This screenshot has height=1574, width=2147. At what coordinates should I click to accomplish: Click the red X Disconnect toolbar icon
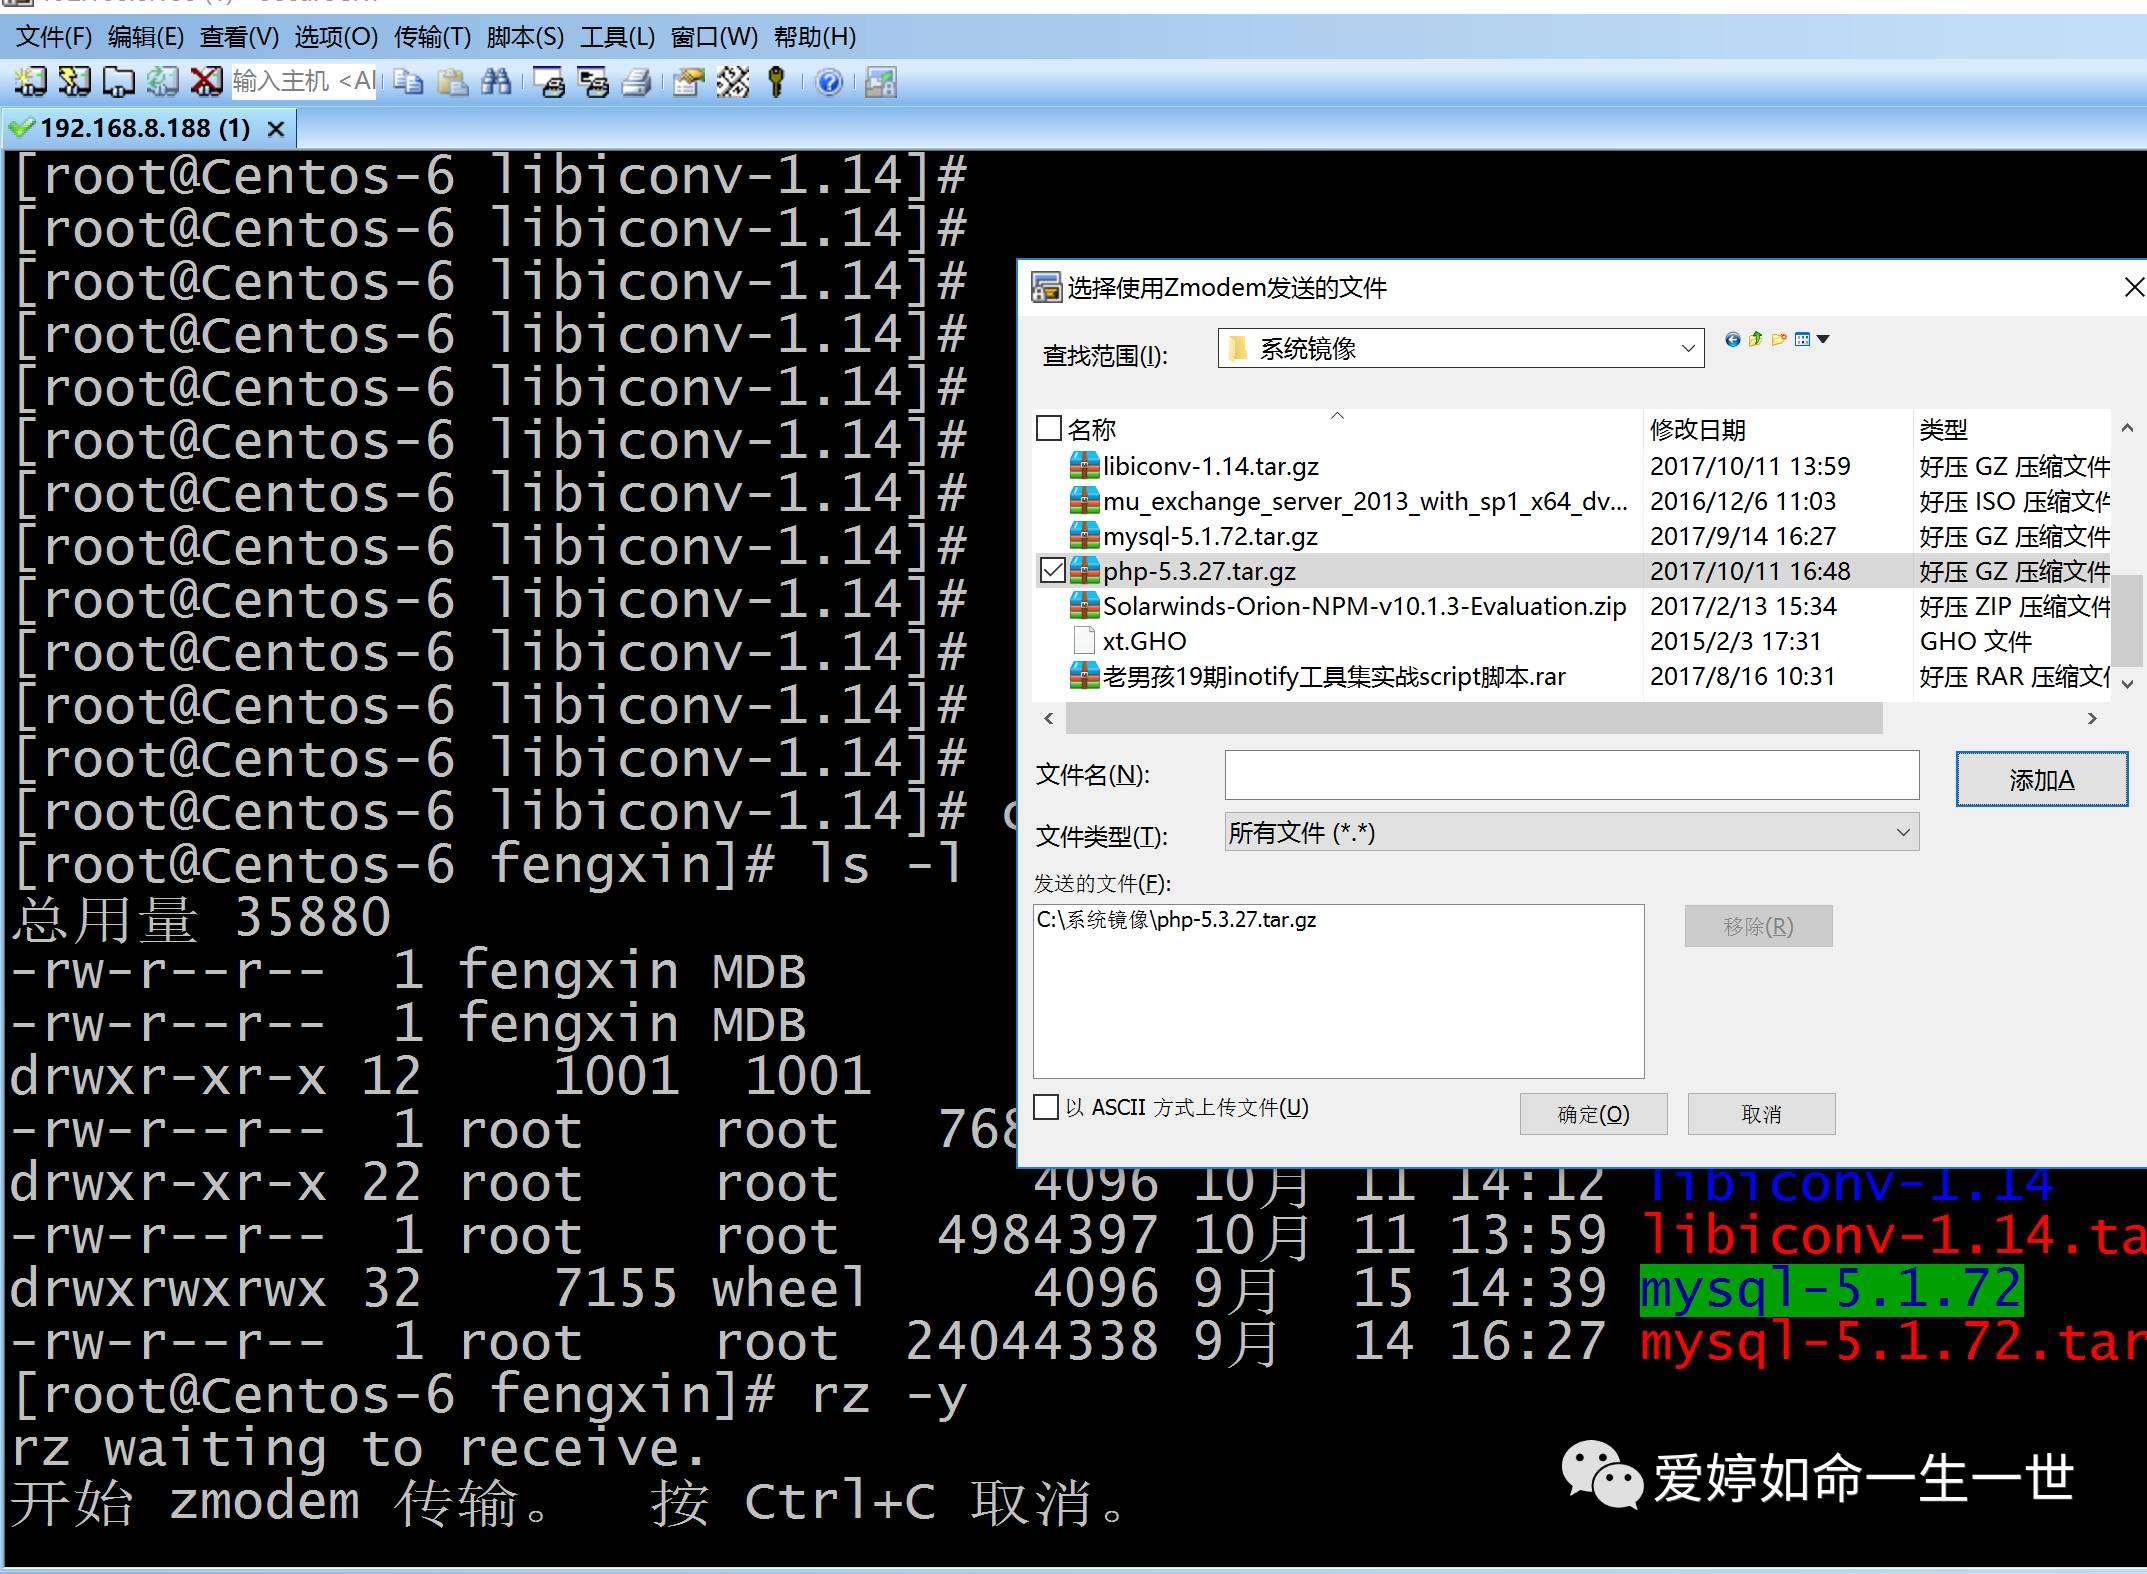click(x=207, y=82)
